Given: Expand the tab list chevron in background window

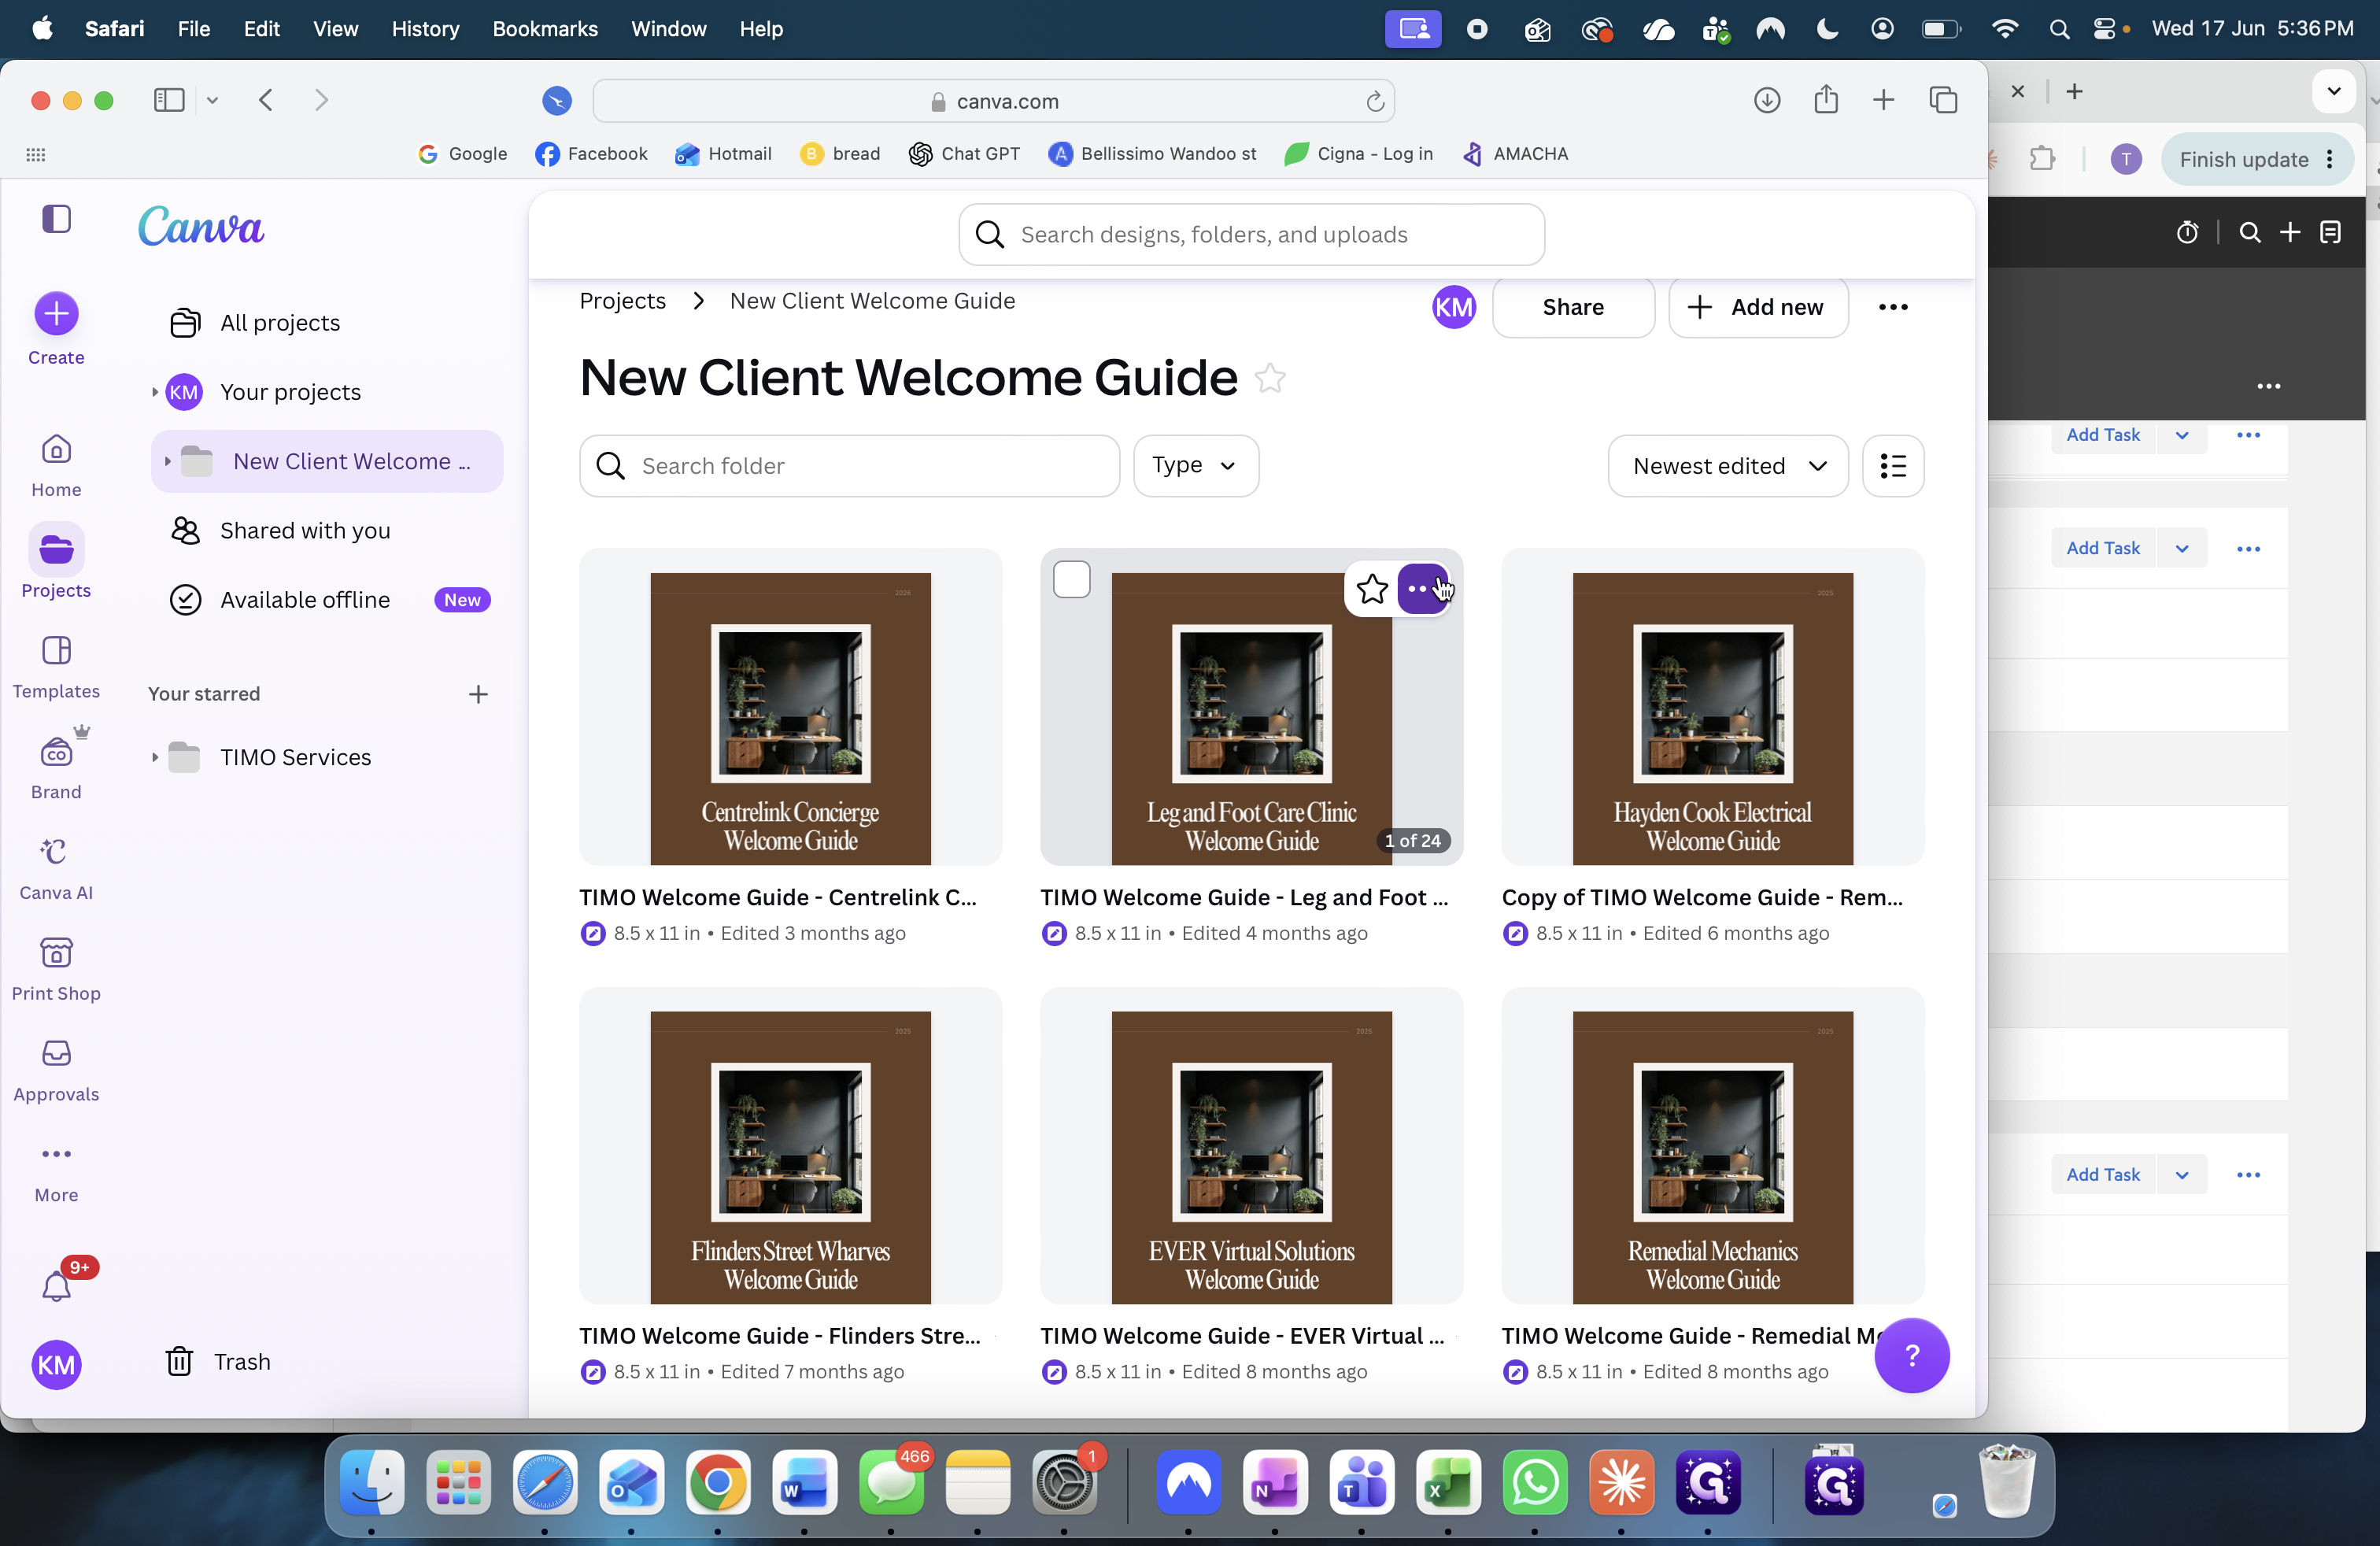Looking at the screenshot, I should 2333,92.
